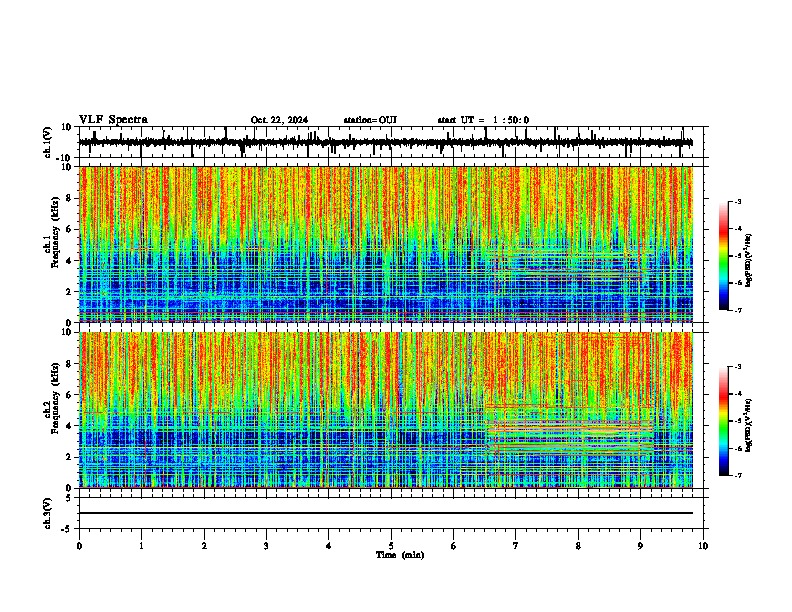The height and width of the screenshot is (612, 792).
Task: Click the "8" kHz tick on ch.1 spectrogram axis
Action: click(x=69, y=198)
